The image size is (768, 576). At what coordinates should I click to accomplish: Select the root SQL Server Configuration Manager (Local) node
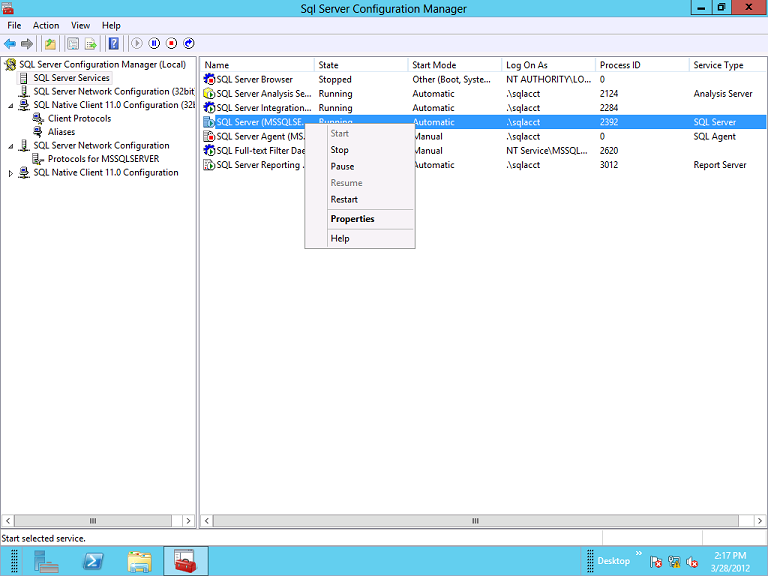pyautogui.click(x=102, y=65)
